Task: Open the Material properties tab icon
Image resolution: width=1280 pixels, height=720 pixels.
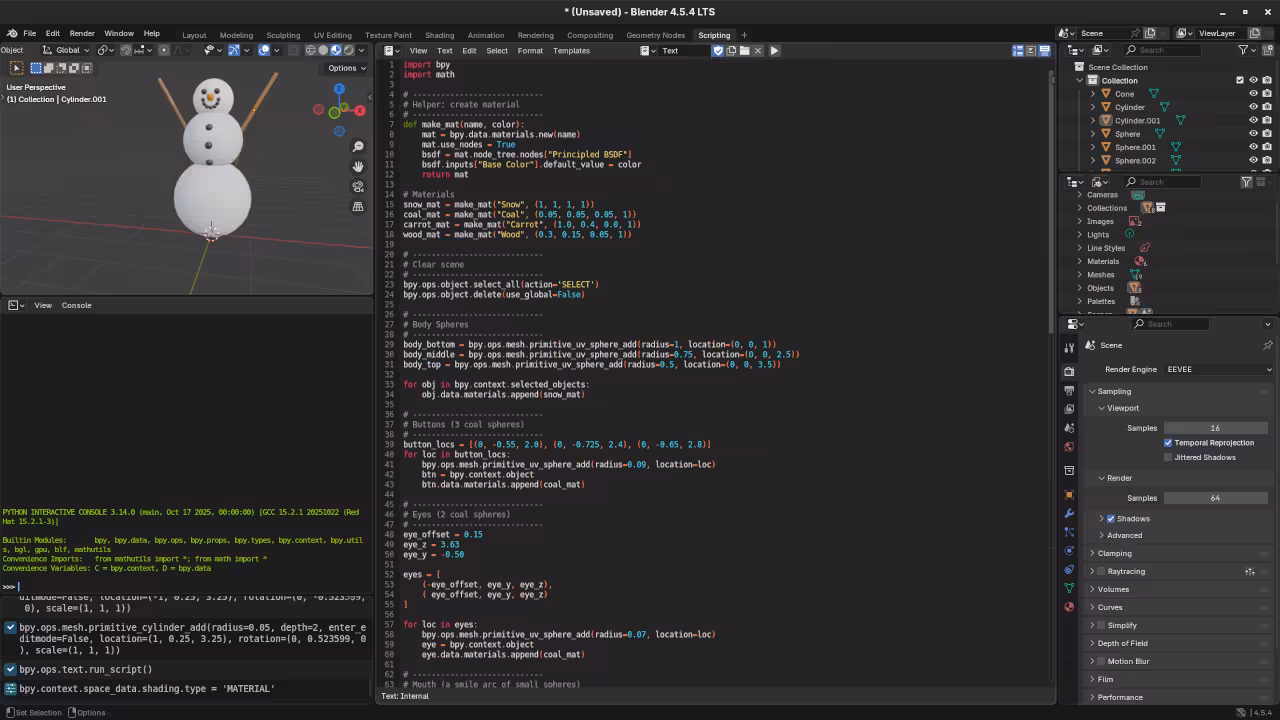Action: tap(1069, 607)
